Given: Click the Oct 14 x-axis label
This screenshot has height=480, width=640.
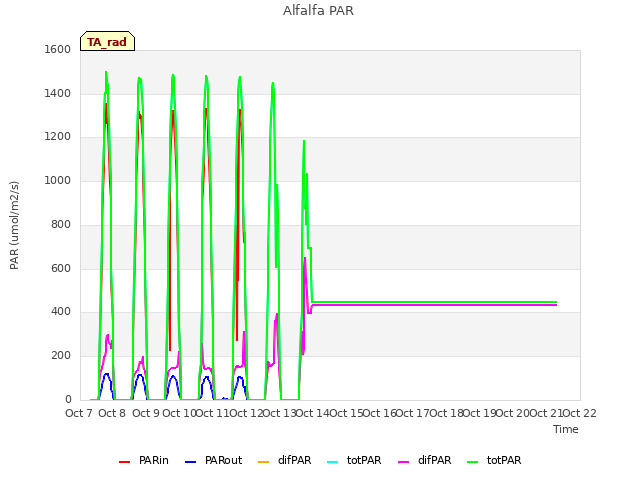Looking at the screenshot, I should [313, 413].
